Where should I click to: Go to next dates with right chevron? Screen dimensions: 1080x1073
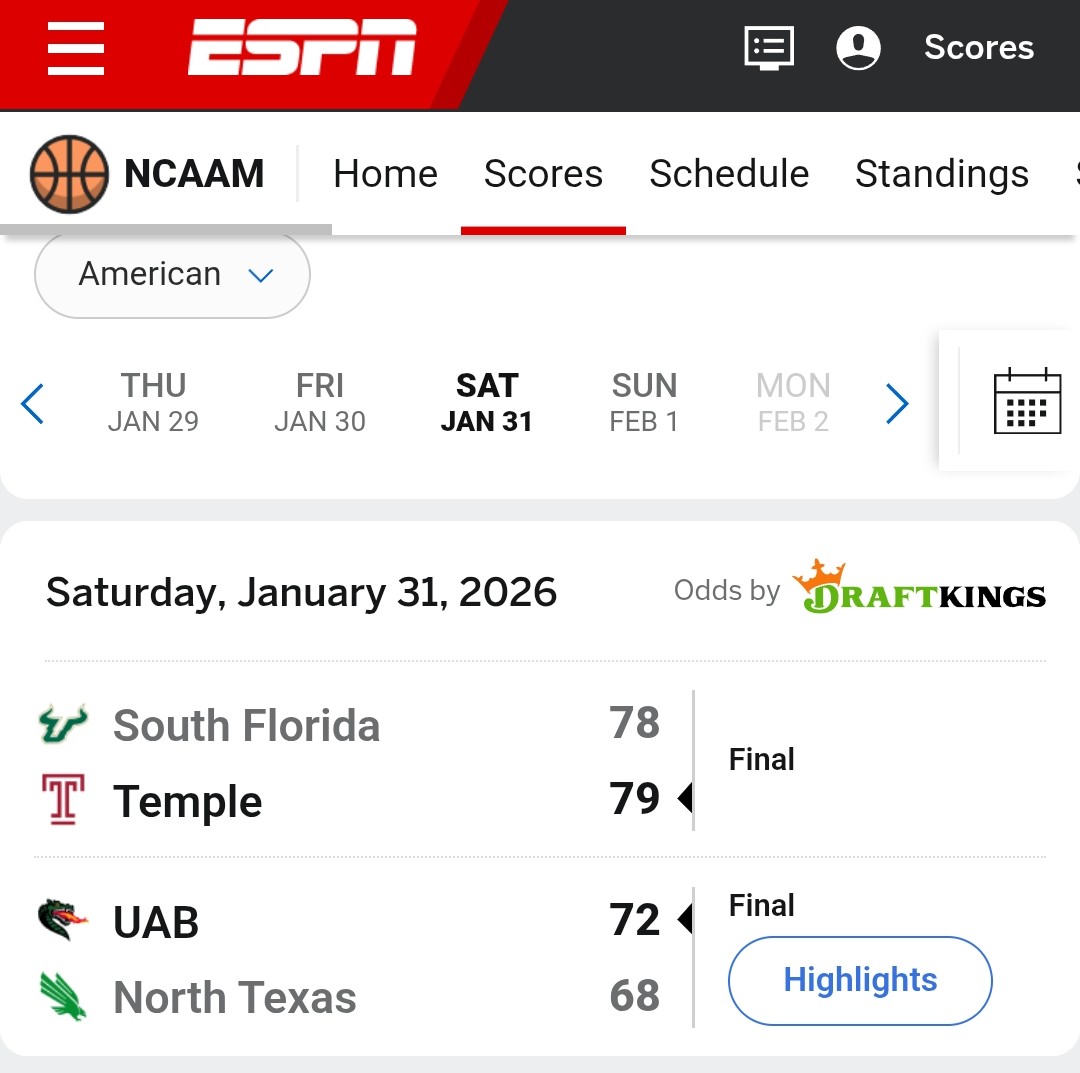click(897, 404)
